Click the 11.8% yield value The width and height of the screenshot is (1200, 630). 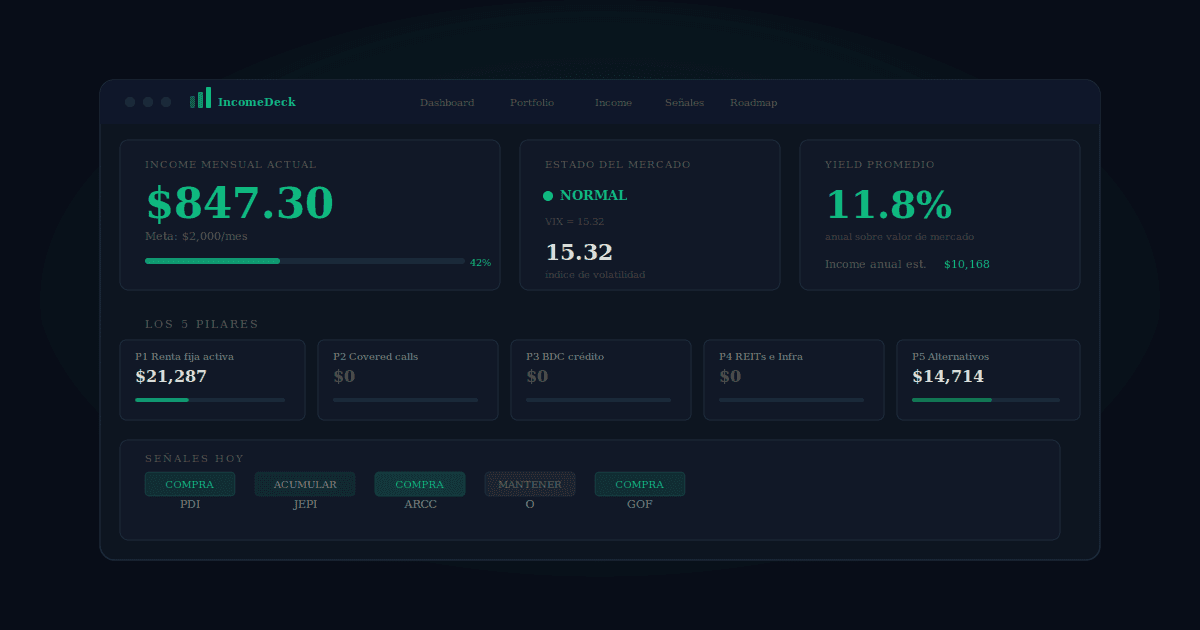(889, 204)
